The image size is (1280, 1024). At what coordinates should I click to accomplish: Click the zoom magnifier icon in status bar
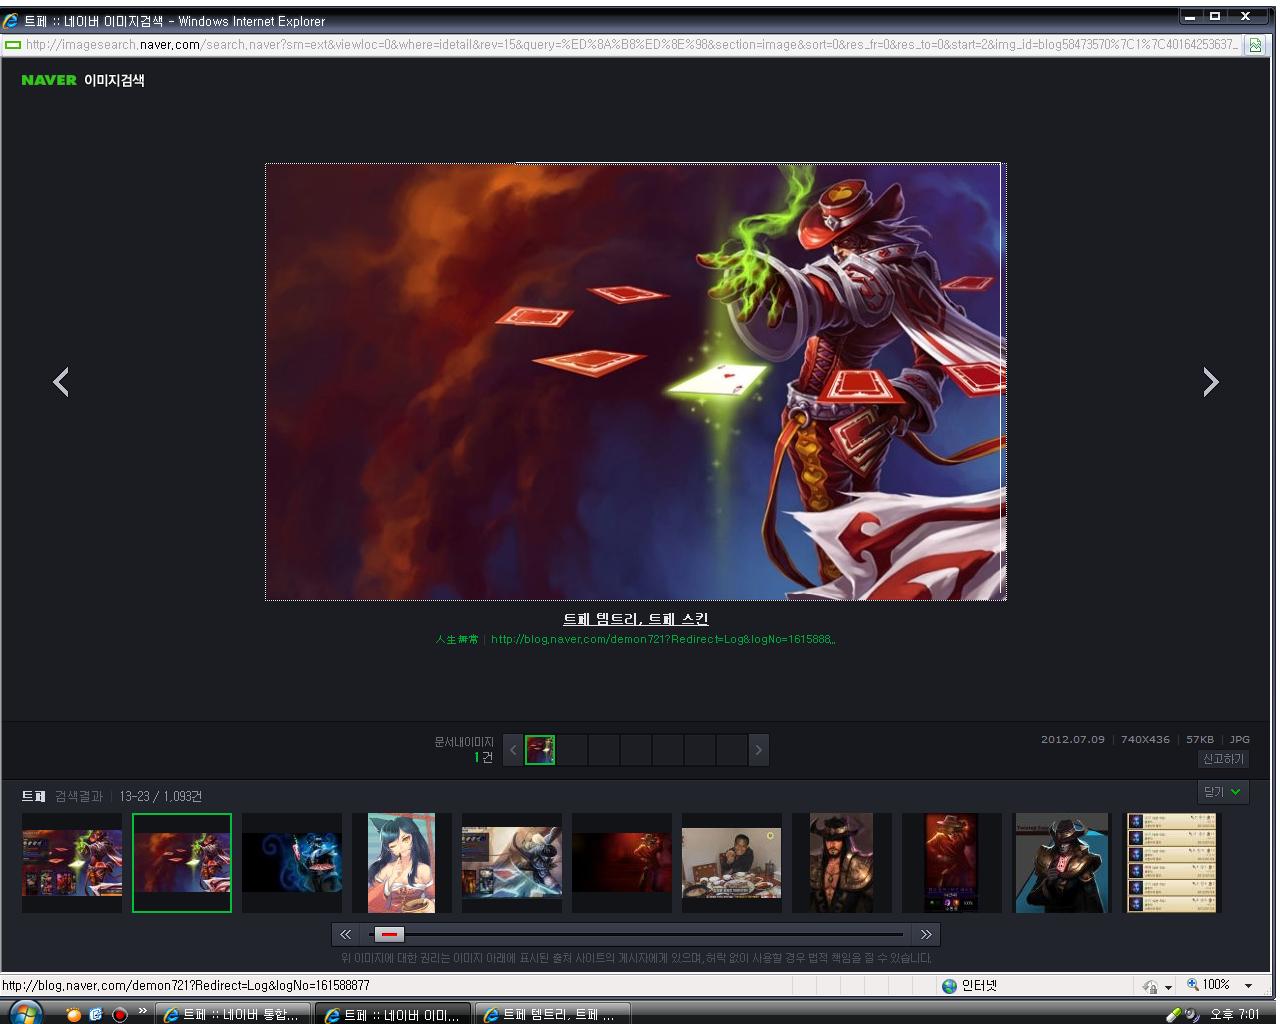click(x=1193, y=985)
